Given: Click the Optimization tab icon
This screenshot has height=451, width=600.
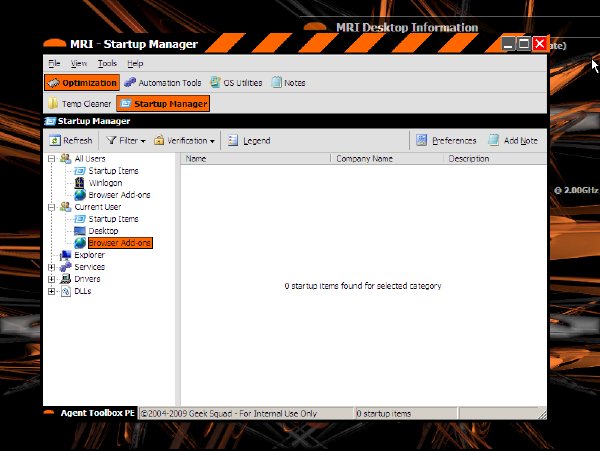Looking at the screenshot, I should (54, 83).
